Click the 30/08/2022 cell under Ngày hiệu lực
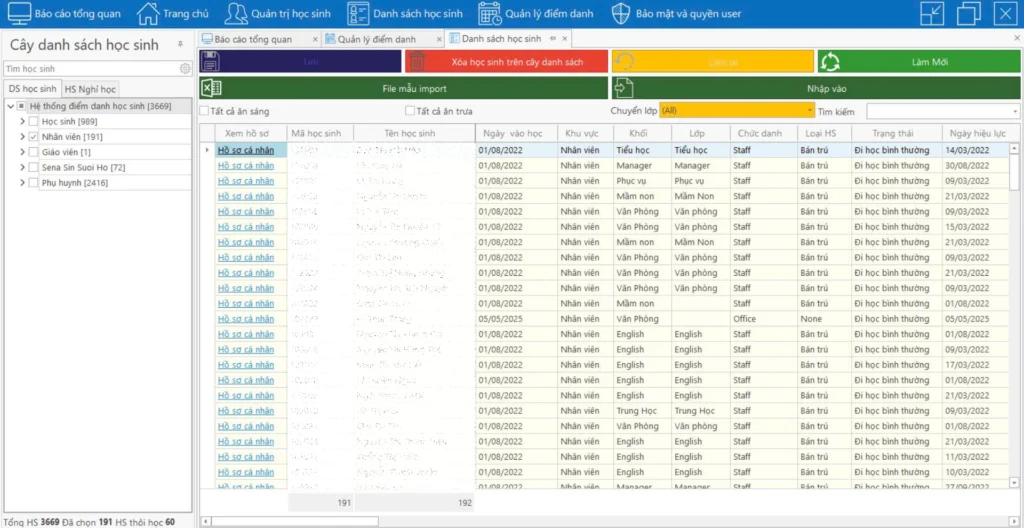This screenshot has height=528, width=1024. [976, 165]
